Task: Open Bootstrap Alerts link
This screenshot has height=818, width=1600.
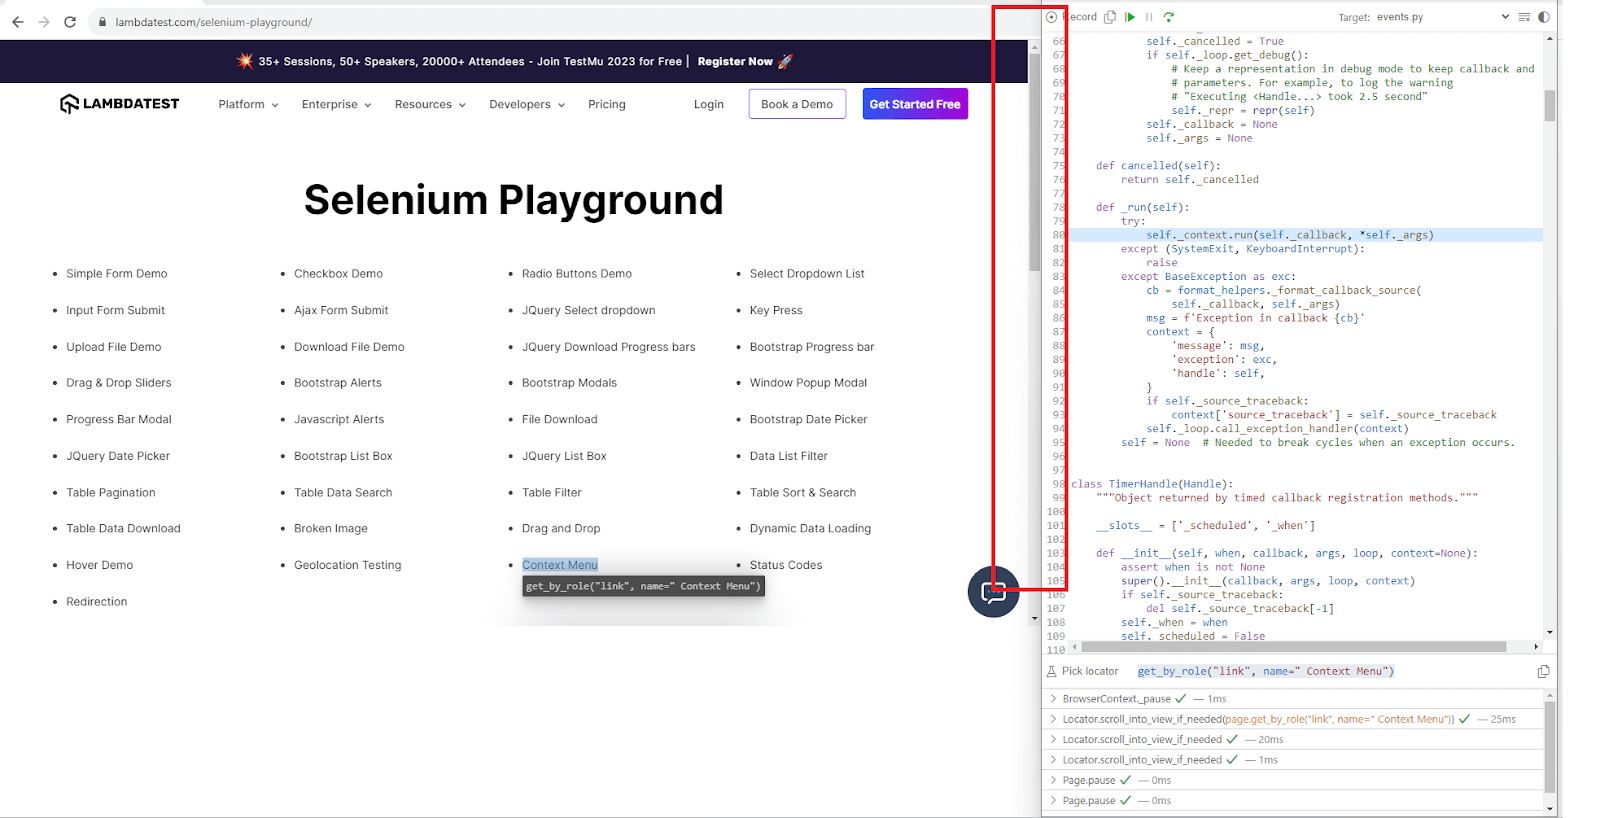Action: [338, 383]
